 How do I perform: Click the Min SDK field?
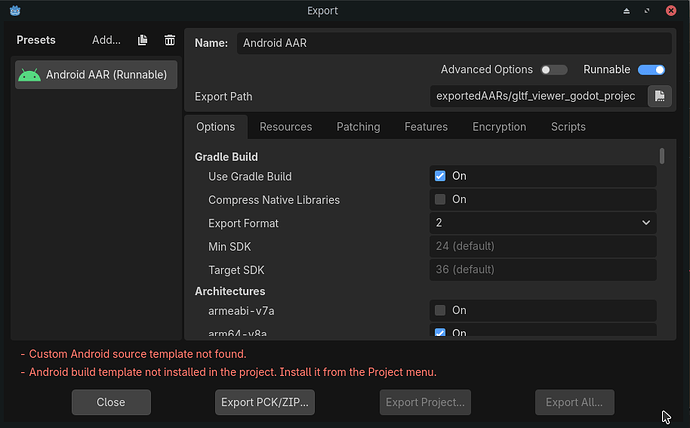543,246
